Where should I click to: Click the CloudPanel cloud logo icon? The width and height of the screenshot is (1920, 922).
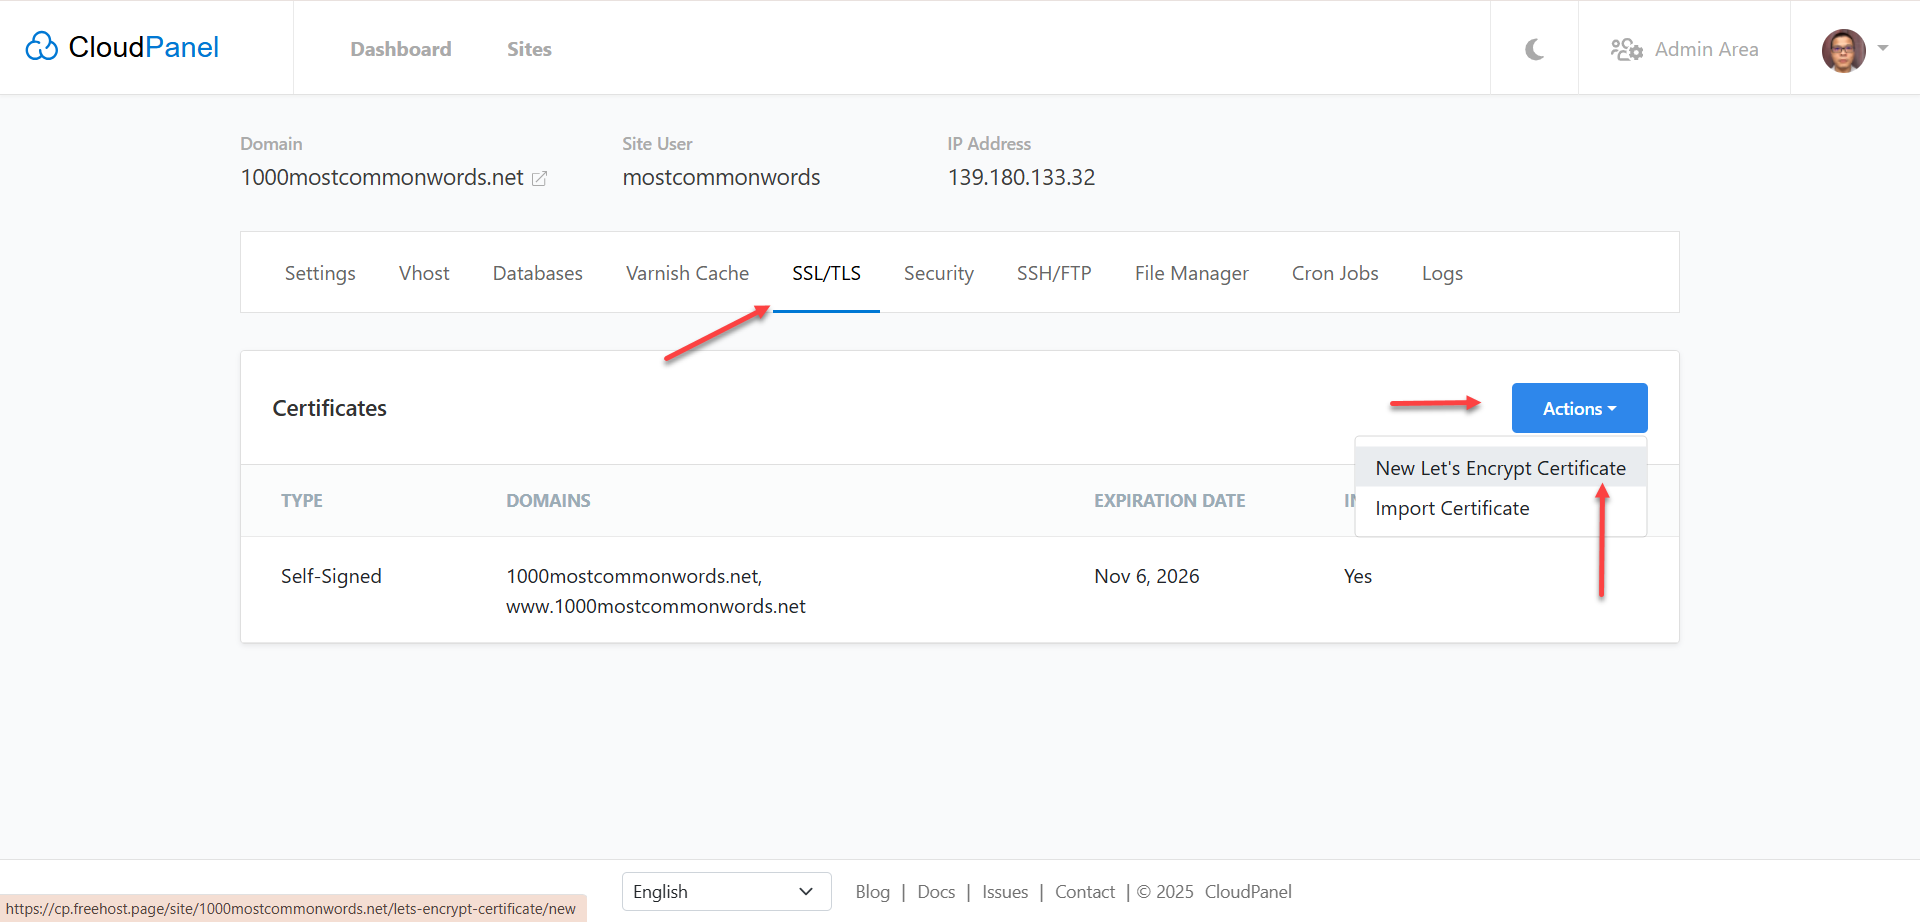[x=42, y=47]
